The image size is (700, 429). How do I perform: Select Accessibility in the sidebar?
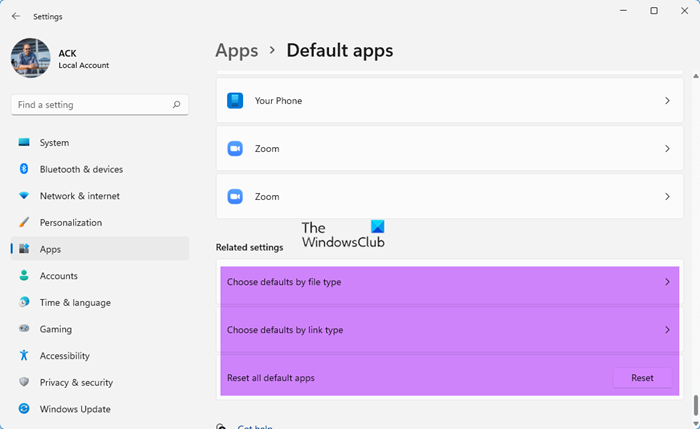click(65, 356)
